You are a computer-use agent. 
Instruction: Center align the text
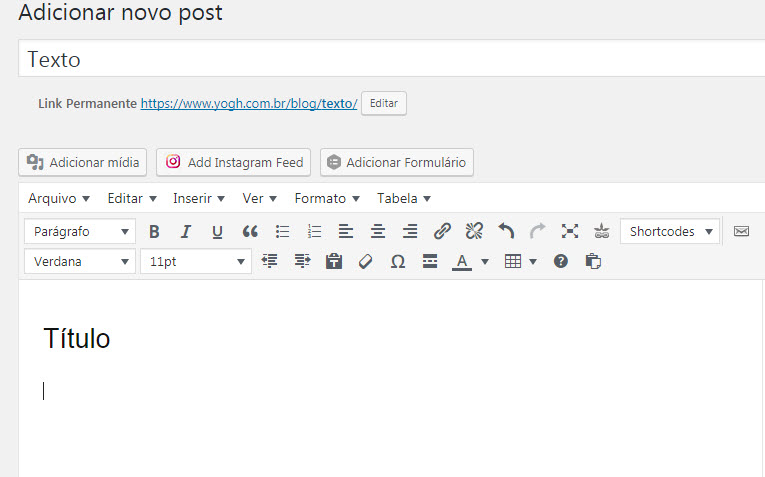(x=378, y=231)
